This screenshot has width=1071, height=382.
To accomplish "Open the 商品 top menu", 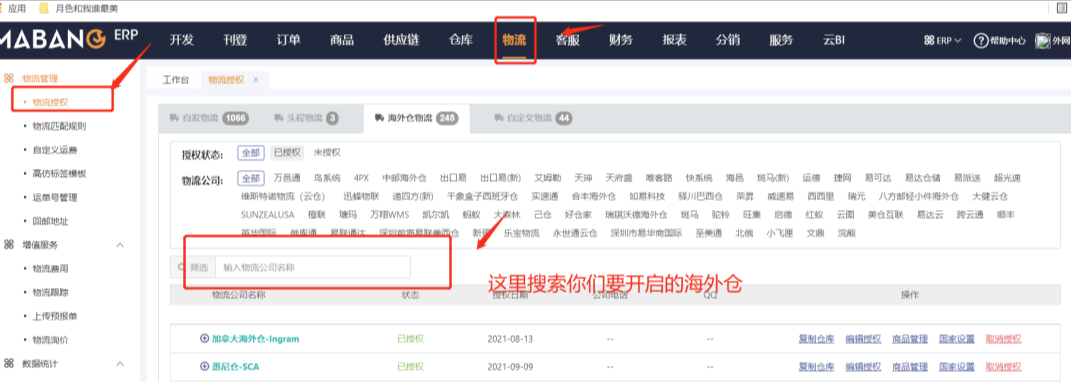I will click(342, 40).
